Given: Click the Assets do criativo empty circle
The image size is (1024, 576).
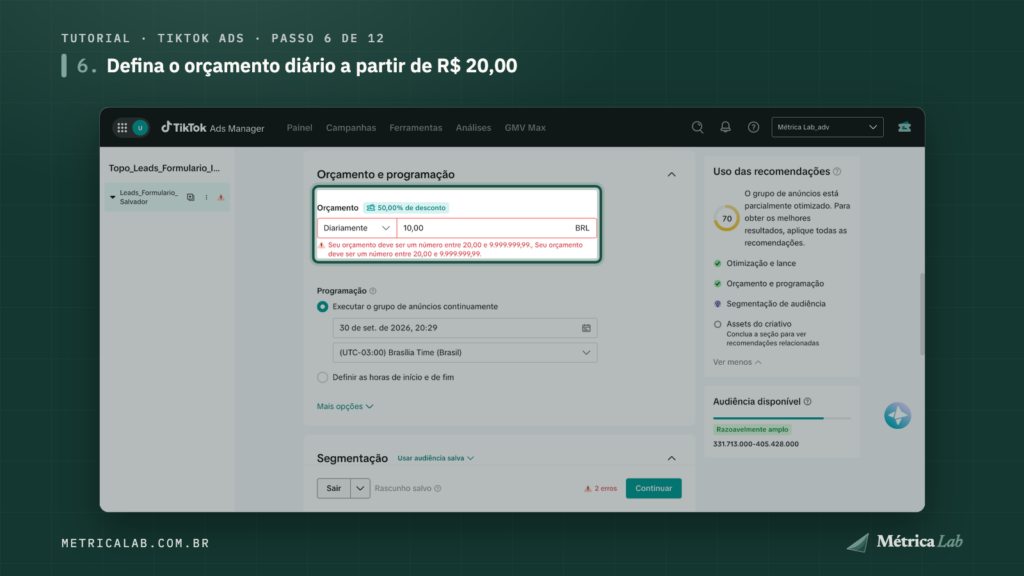Looking at the screenshot, I should click(718, 324).
